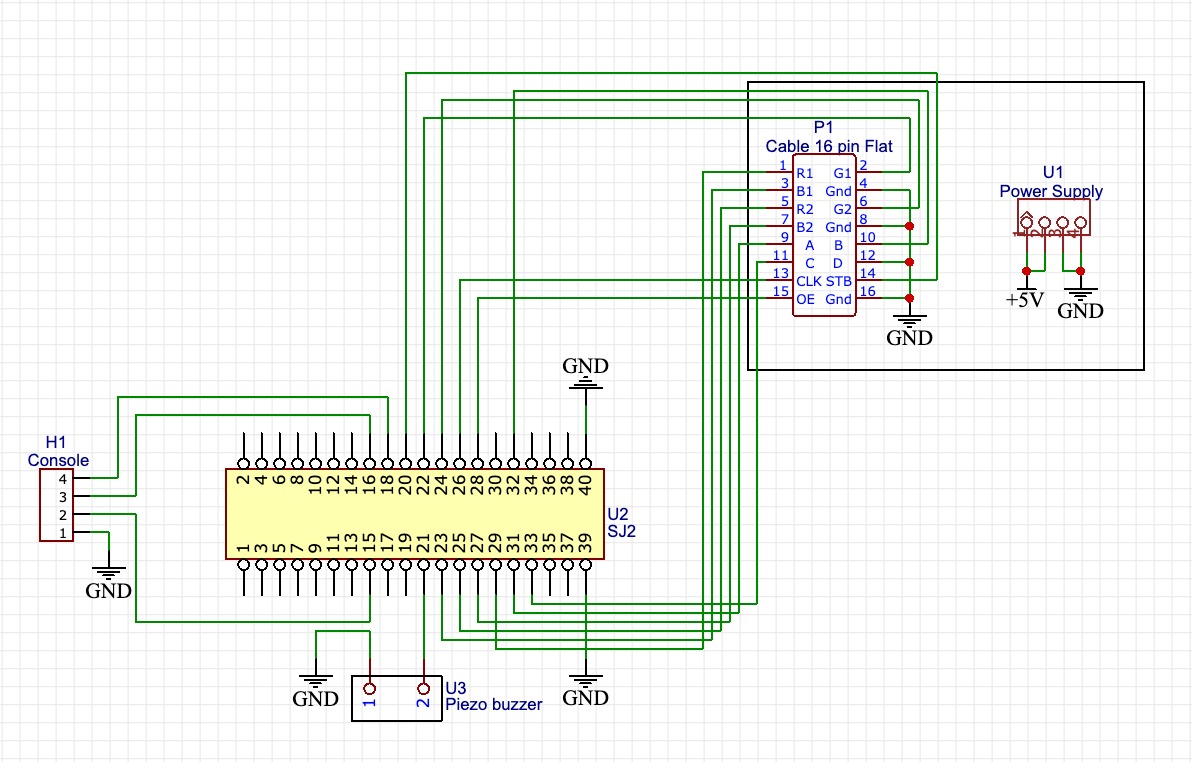
Task: Select pin 2 of the H1 Console header
Action: [62, 516]
